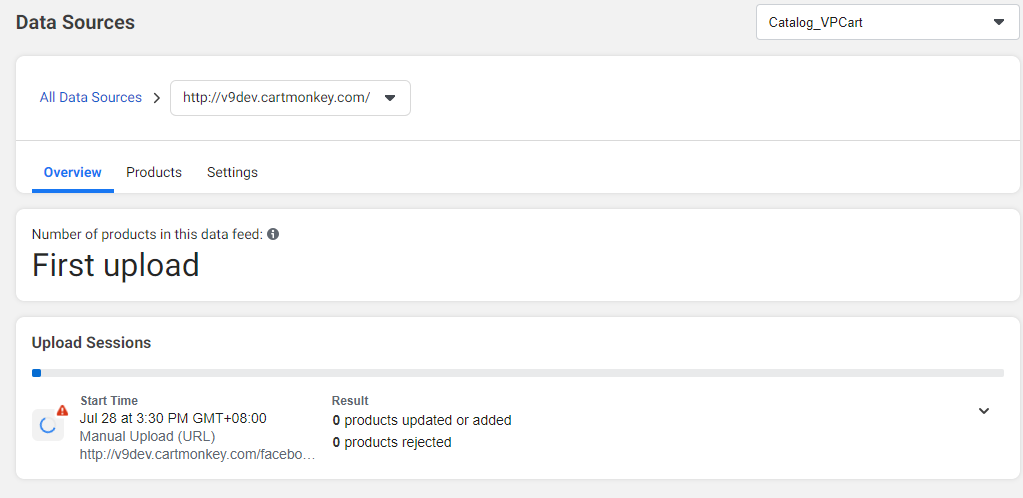The image size is (1023, 498).
Task: Click the caret arrow in Catalog_VPCart selector
Action: [998, 22]
